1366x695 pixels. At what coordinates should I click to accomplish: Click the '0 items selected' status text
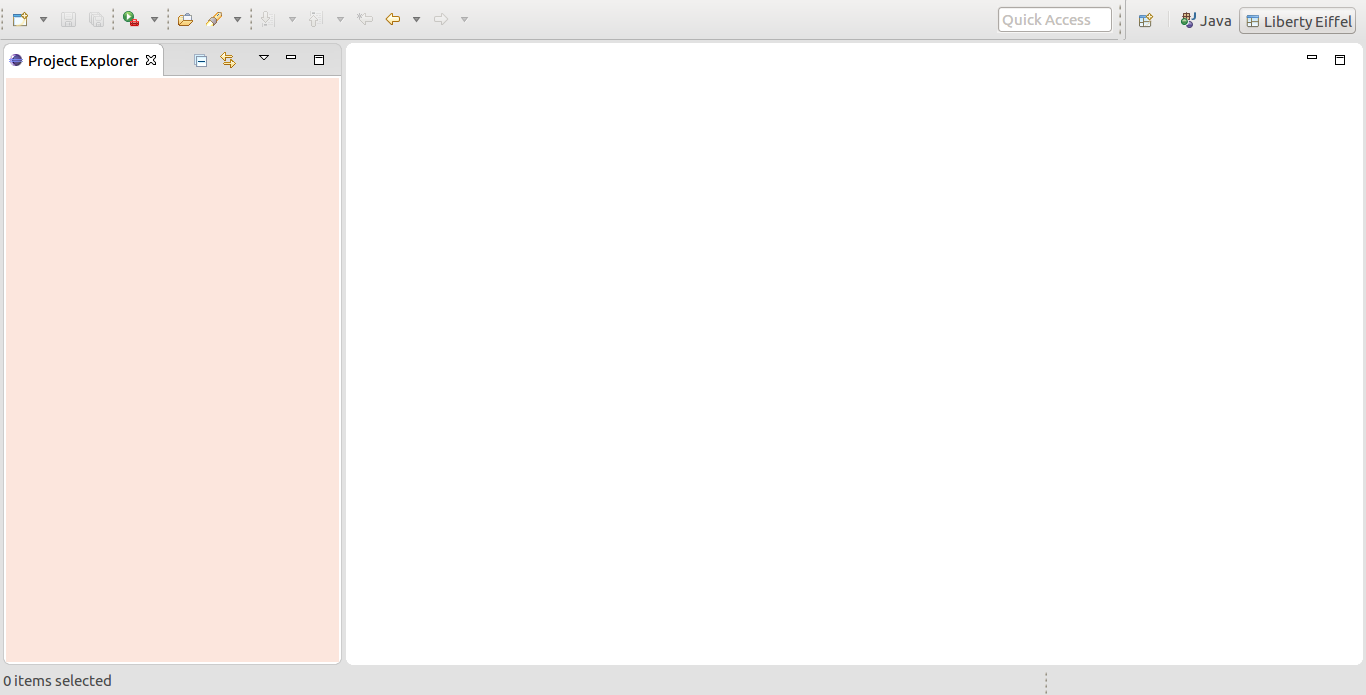[57, 681]
